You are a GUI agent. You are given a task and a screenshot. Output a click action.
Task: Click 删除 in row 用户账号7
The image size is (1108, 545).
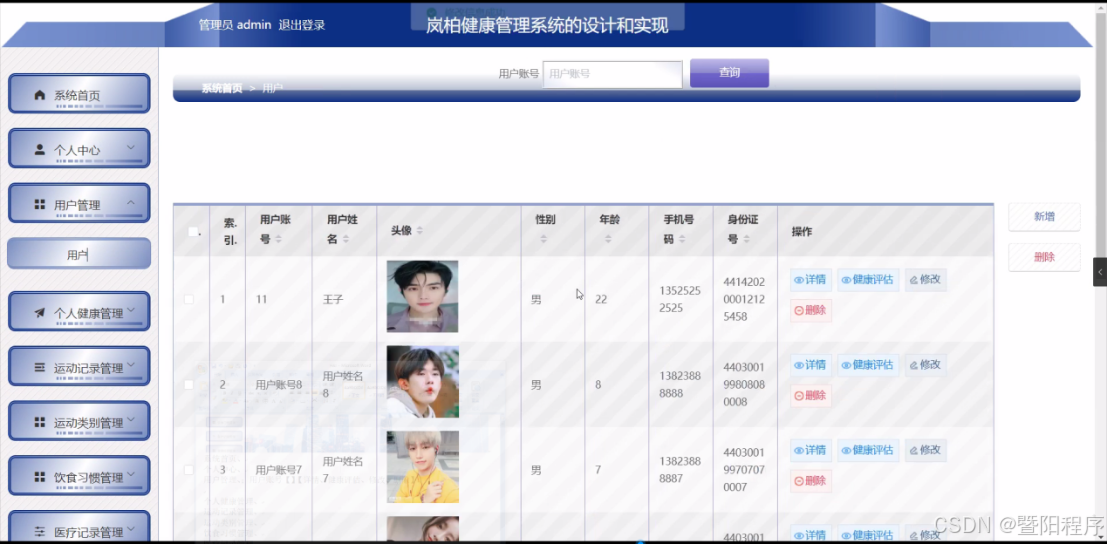(811, 481)
